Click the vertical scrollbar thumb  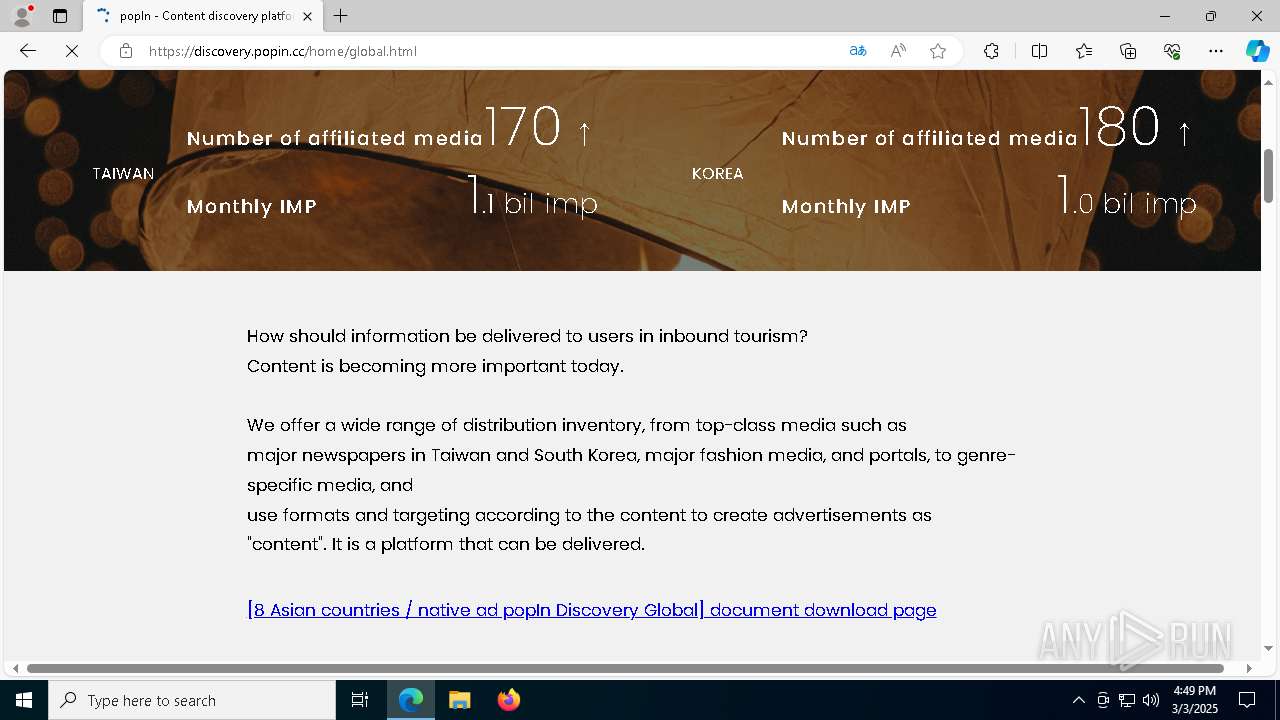[1269, 175]
